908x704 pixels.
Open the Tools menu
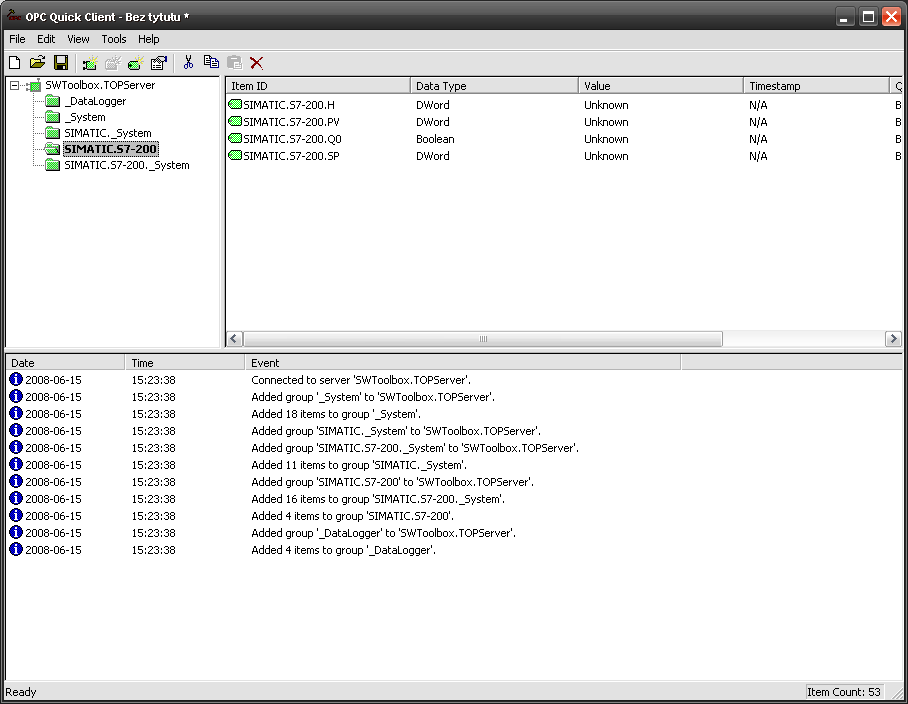[114, 39]
